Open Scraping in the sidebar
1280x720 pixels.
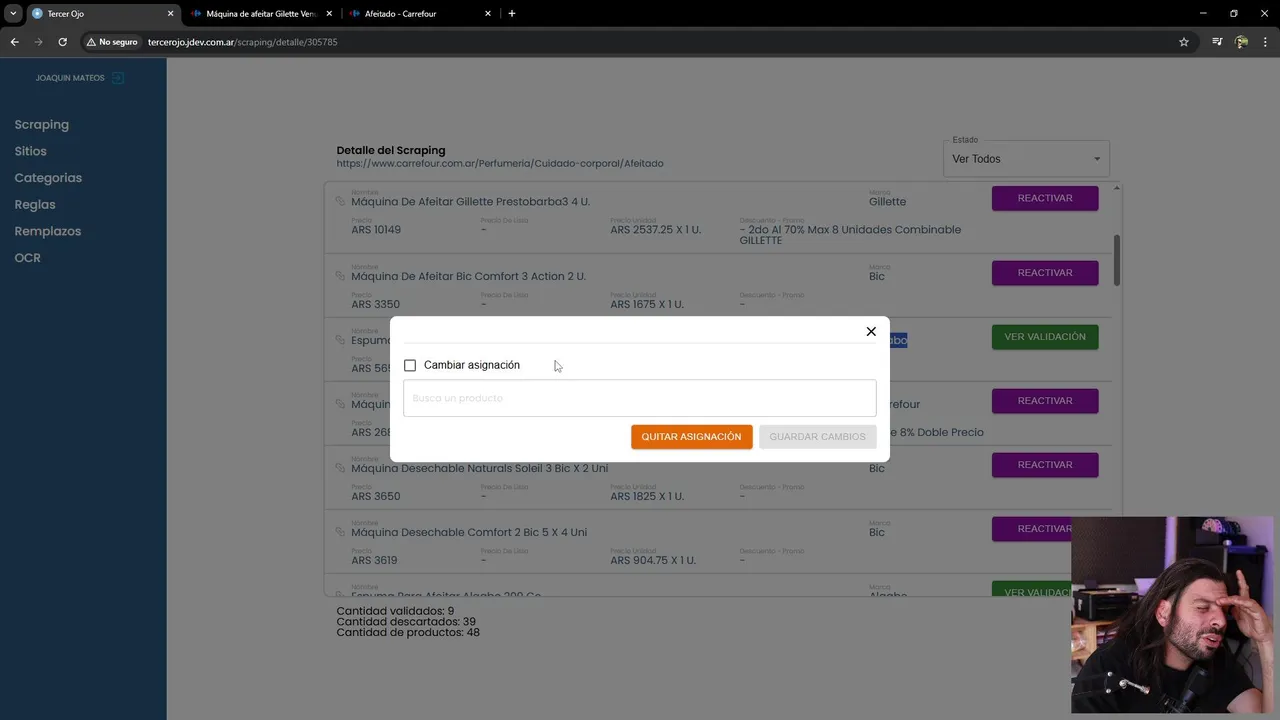pos(42,125)
